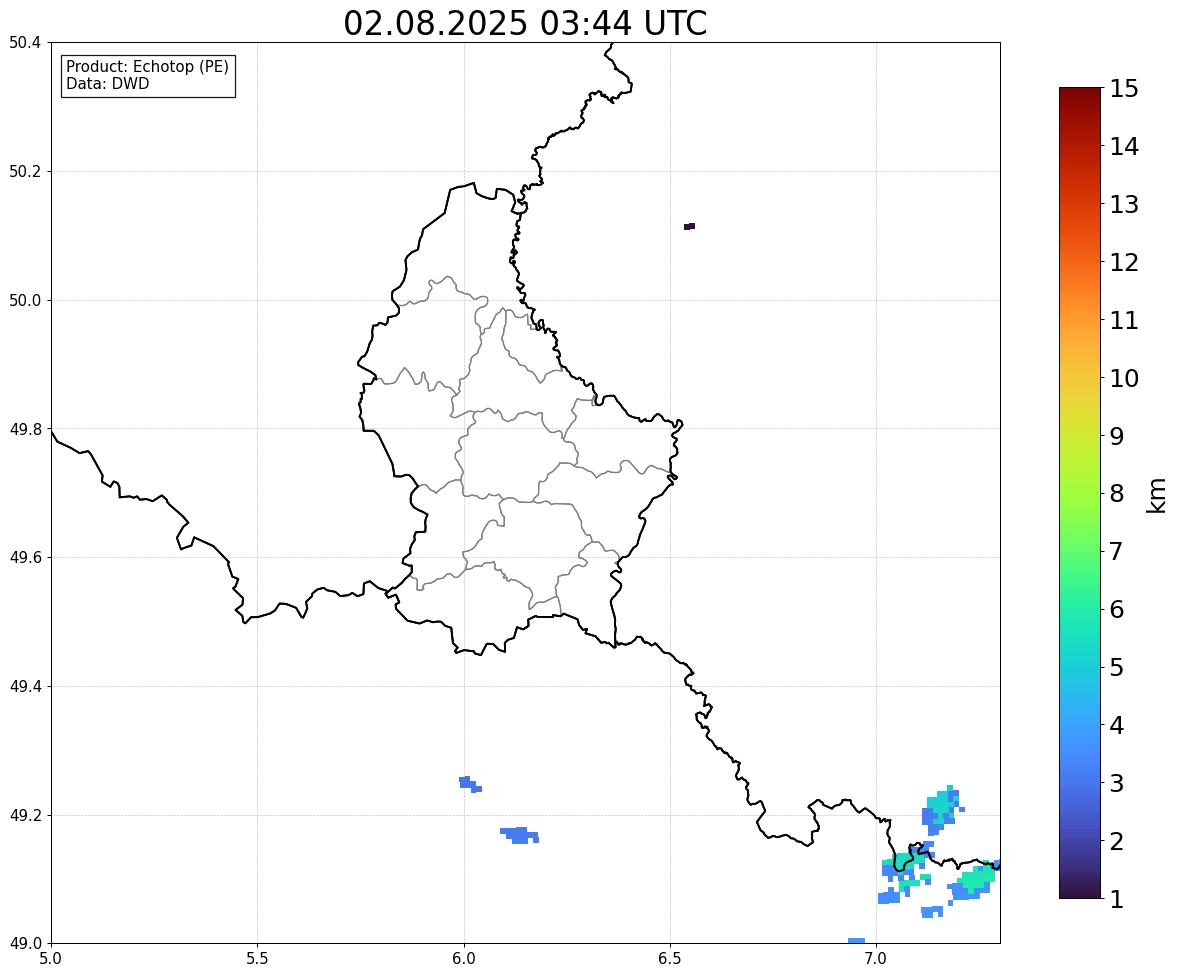
Task: Click the cyan echo cluster above the 49.2 gridline
Action: coord(941,809)
